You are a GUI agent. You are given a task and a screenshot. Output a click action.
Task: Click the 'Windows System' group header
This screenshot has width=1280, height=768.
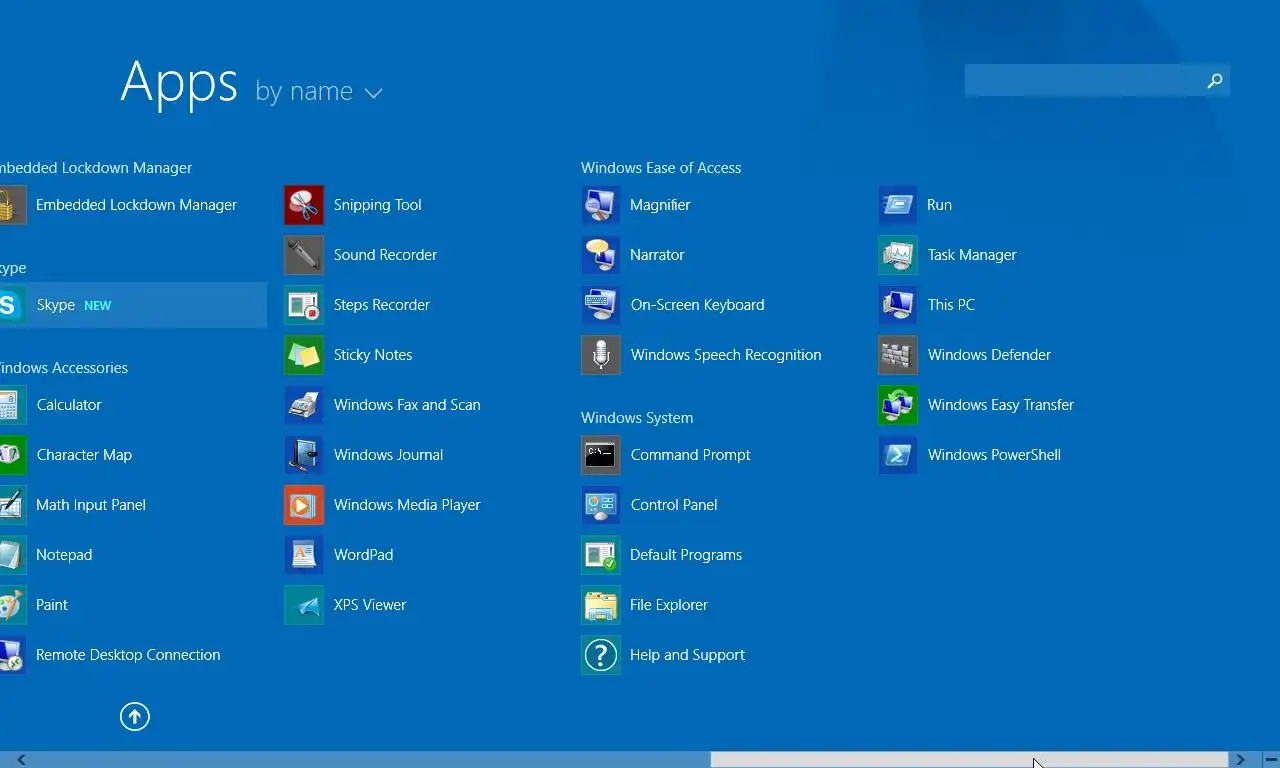click(x=637, y=418)
